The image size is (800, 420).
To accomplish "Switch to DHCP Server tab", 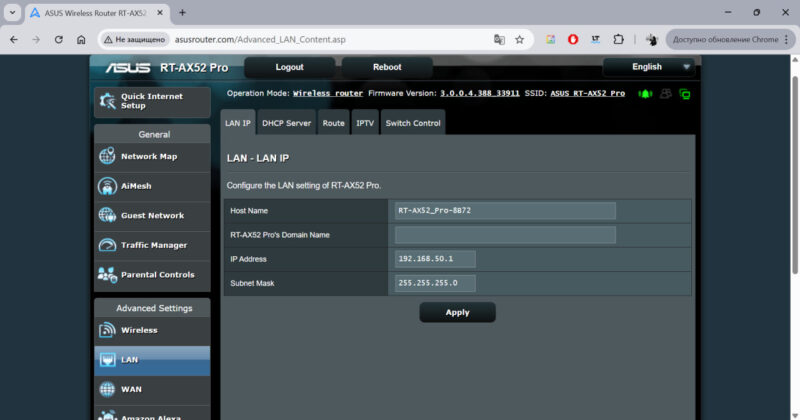I will 286,123.
